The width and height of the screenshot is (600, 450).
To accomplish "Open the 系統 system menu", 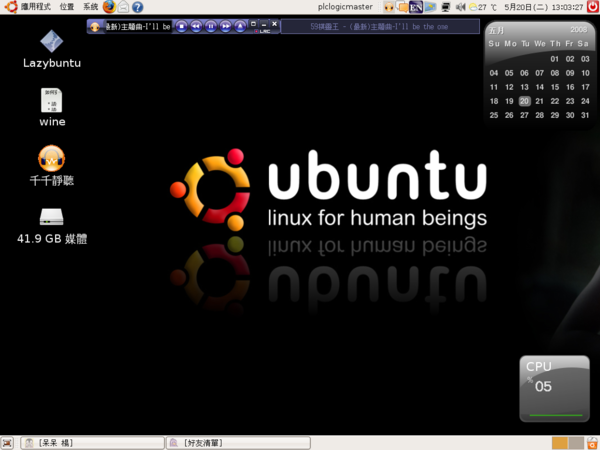I will tap(90, 7).
